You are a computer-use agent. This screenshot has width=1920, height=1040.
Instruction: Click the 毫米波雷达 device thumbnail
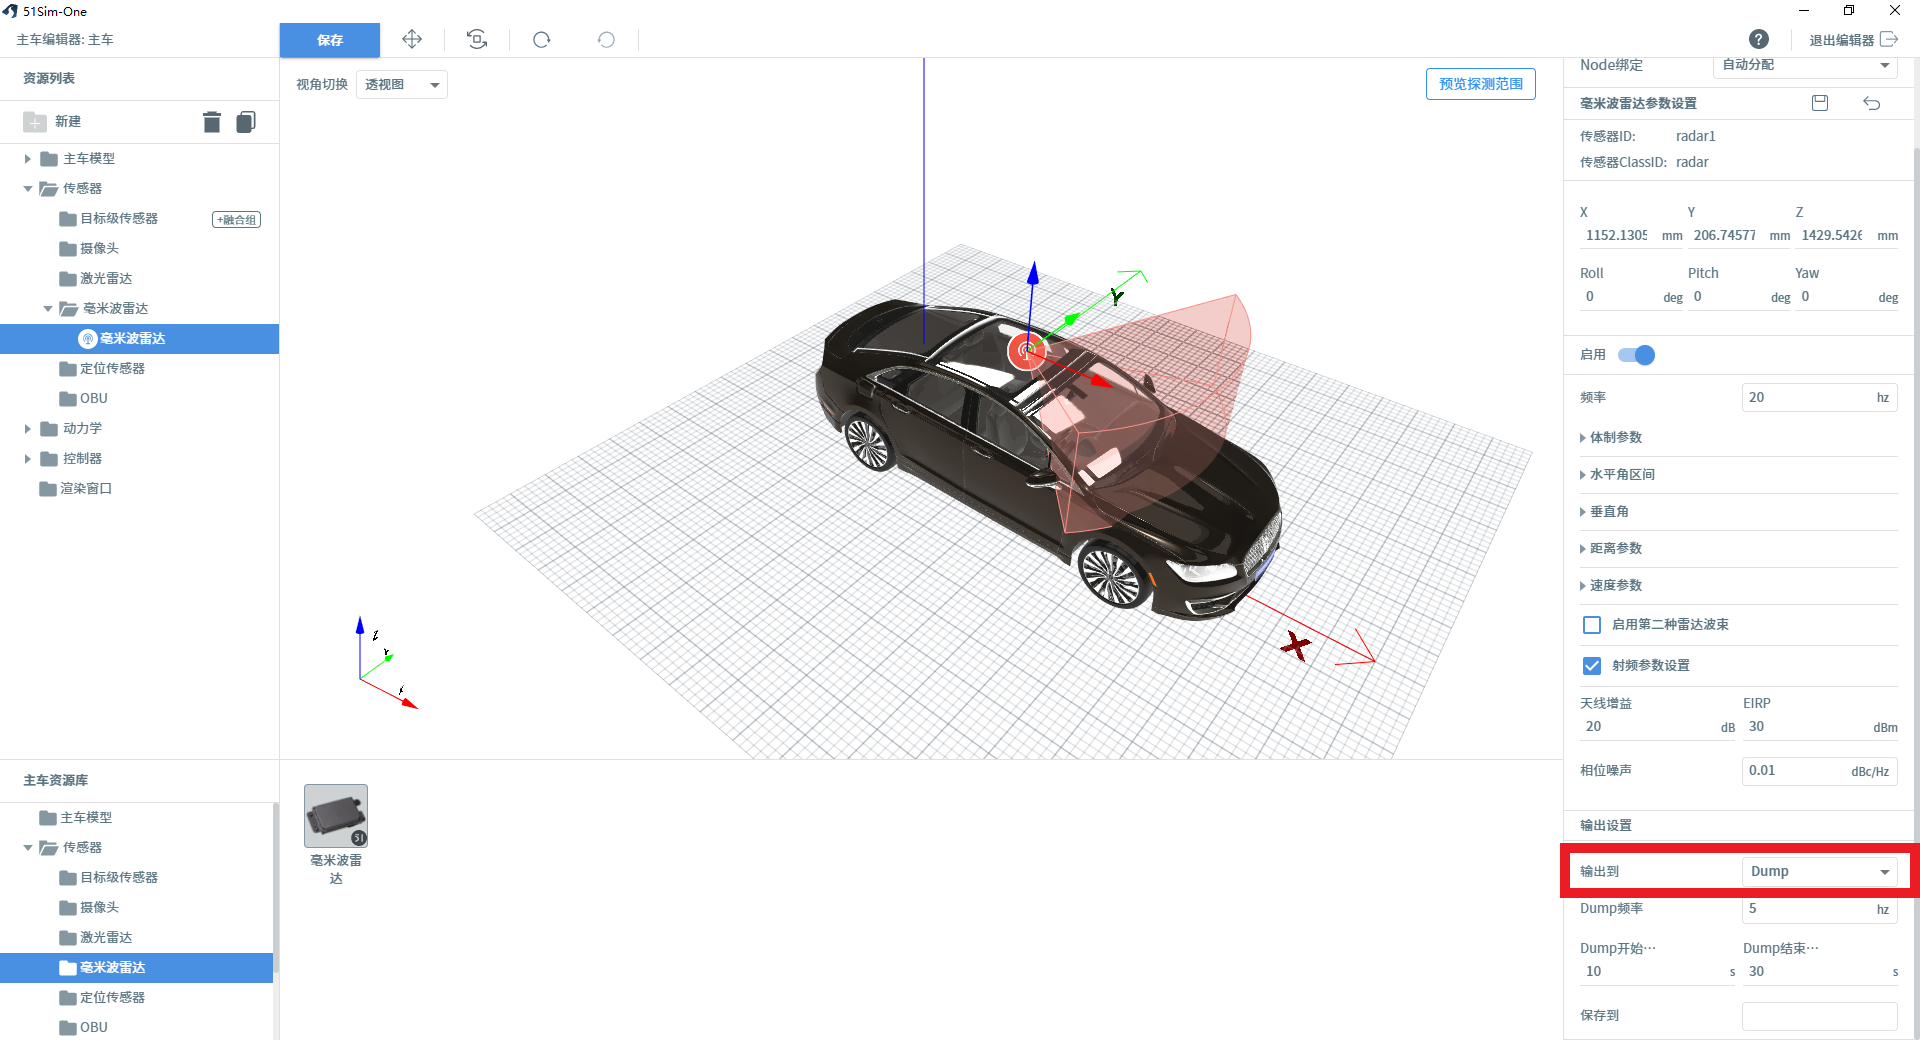336,816
